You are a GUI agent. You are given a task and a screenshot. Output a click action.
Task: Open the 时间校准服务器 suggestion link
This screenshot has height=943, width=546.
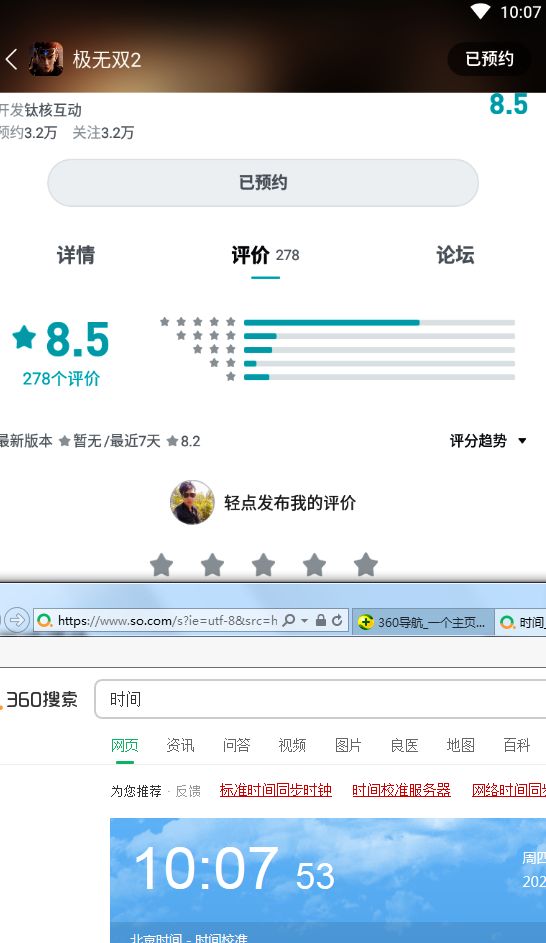(402, 790)
